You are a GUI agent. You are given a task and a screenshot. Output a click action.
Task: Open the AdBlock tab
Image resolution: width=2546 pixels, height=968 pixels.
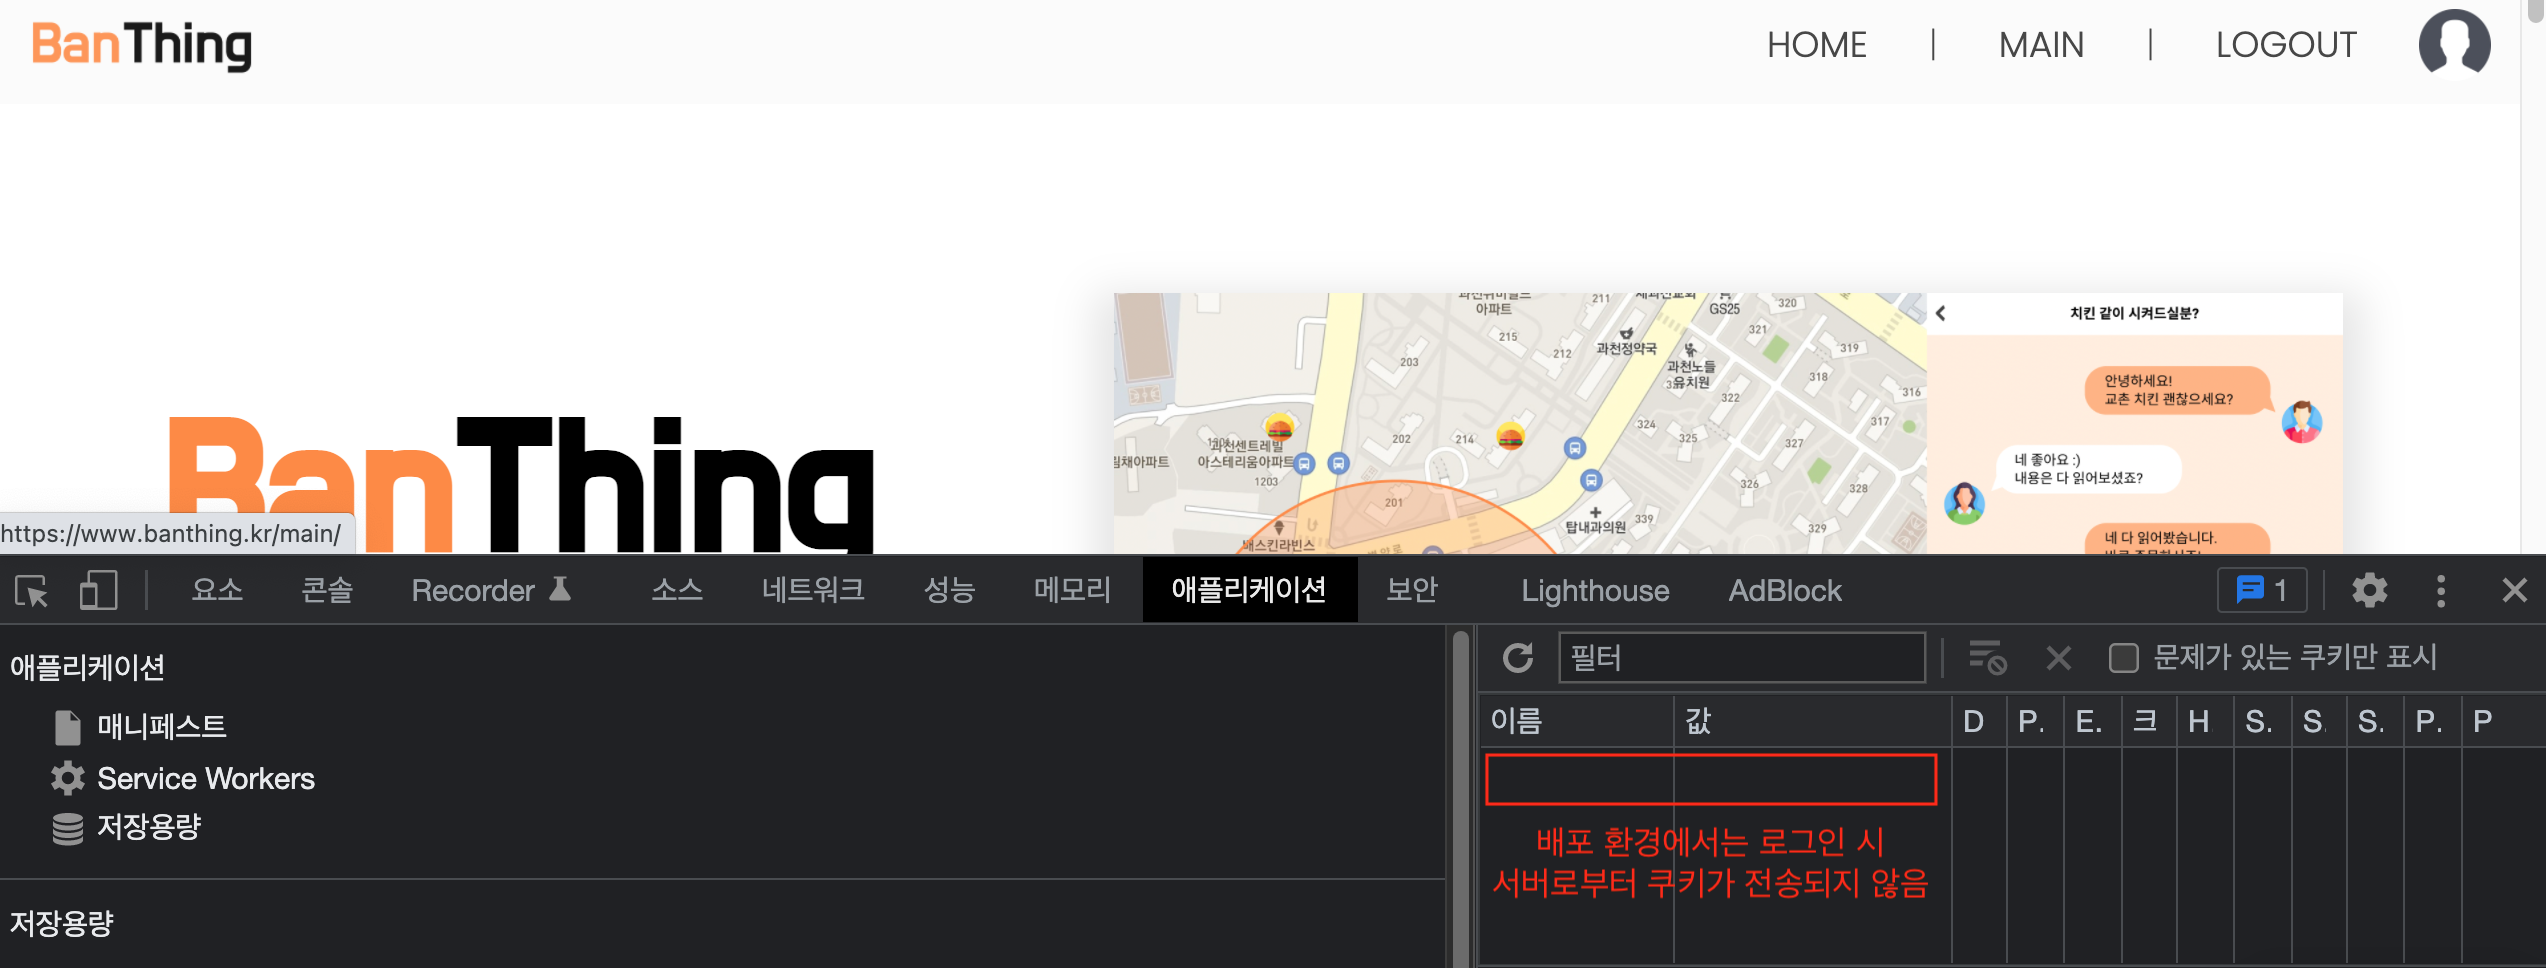point(1785,591)
